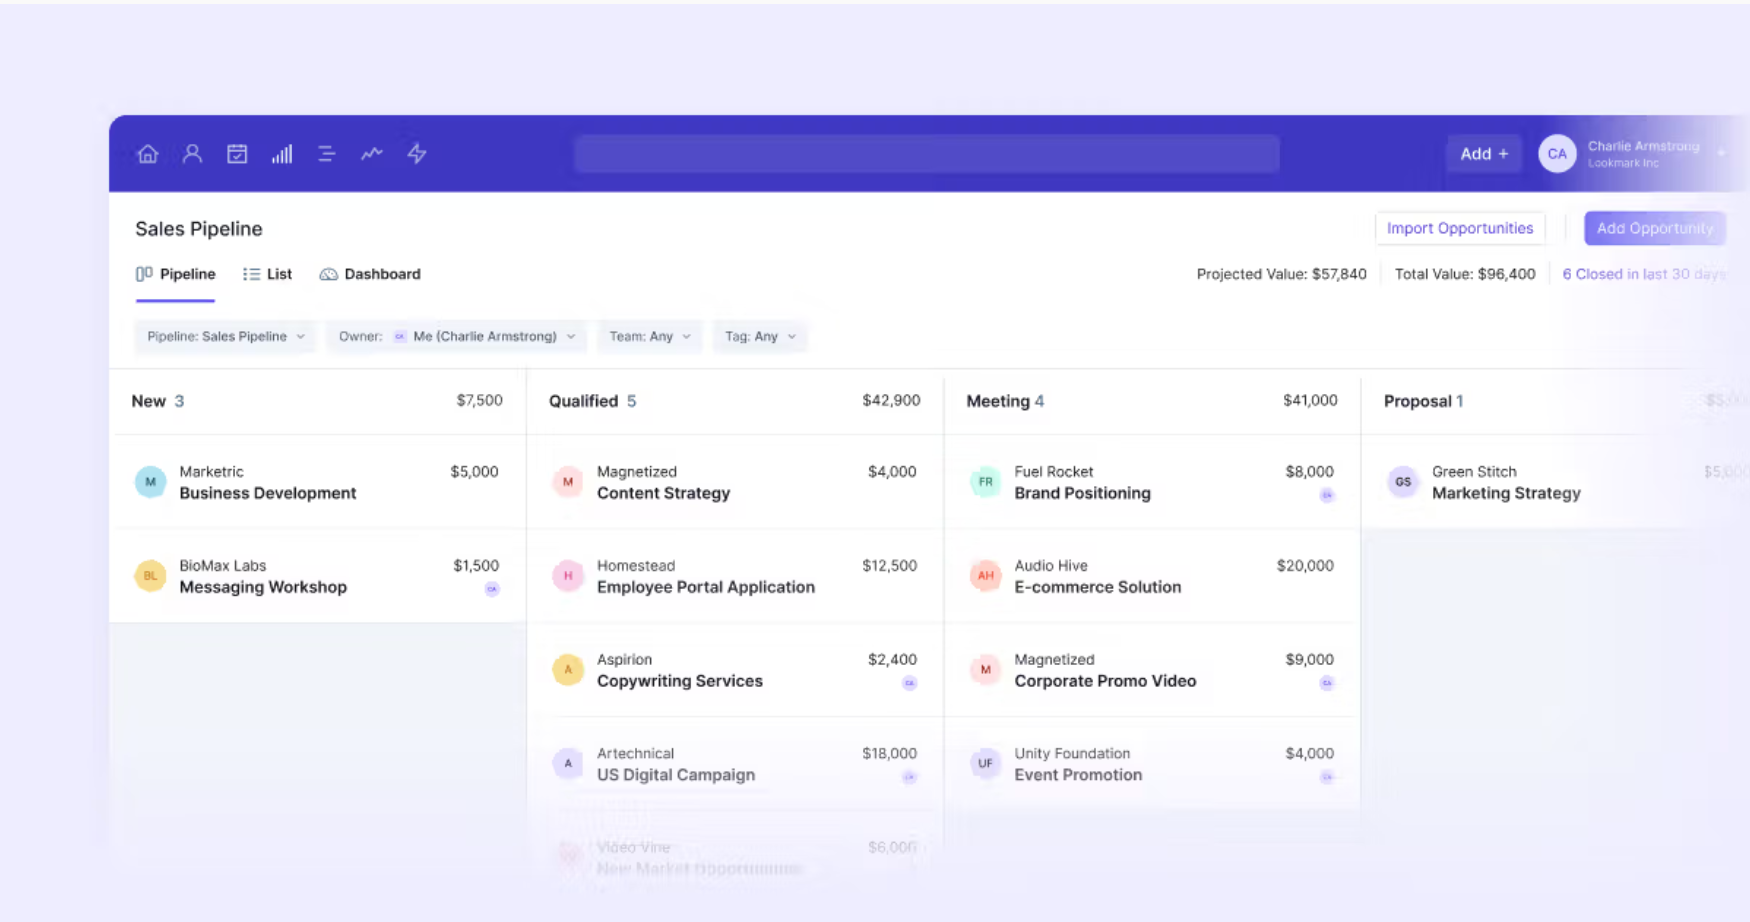
Task: Select the Qualified column header
Action: click(x=592, y=401)
